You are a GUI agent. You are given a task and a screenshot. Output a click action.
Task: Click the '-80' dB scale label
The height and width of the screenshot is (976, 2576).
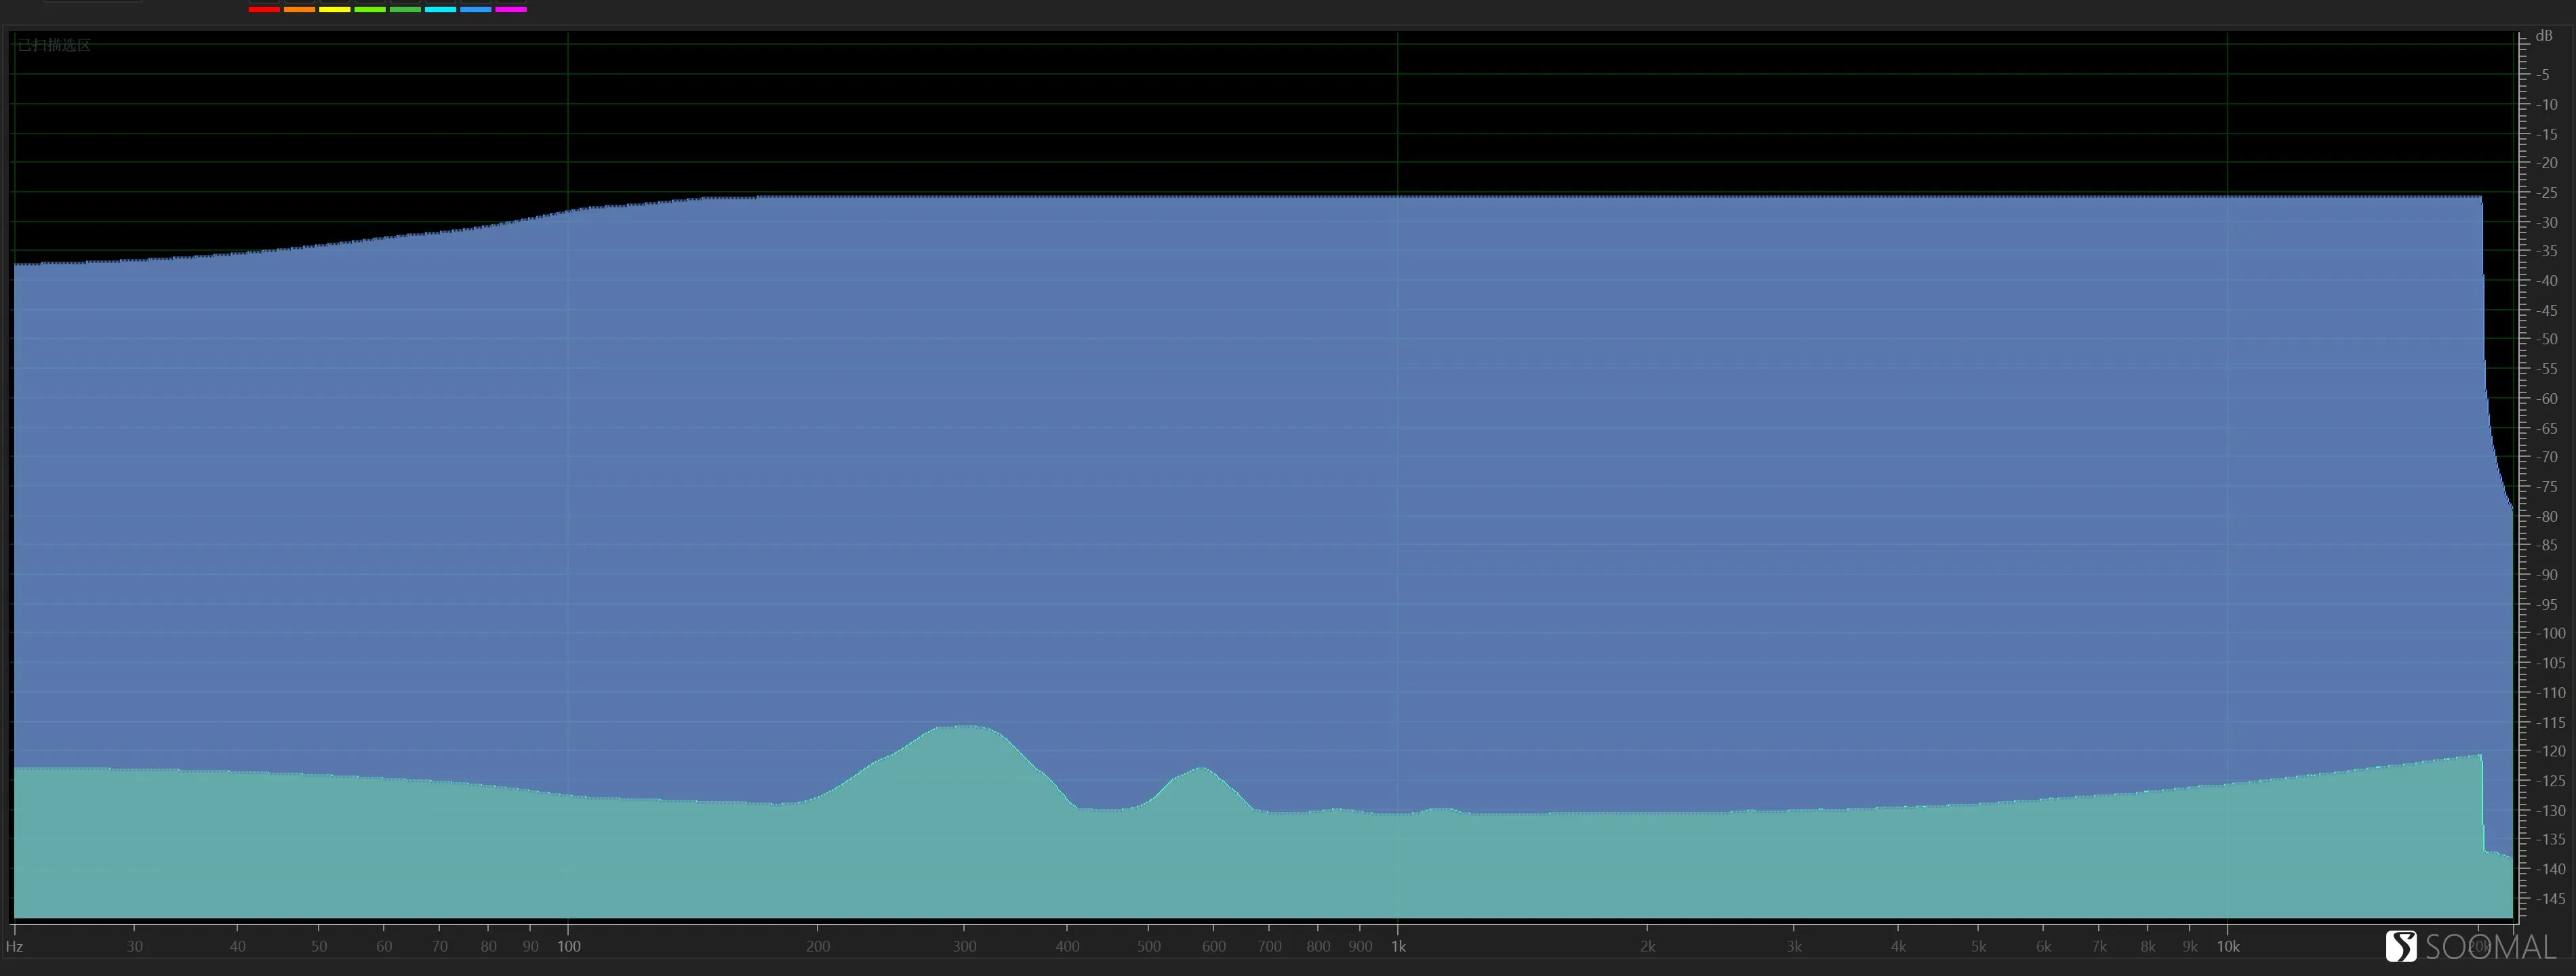[x=2546, y=517]
